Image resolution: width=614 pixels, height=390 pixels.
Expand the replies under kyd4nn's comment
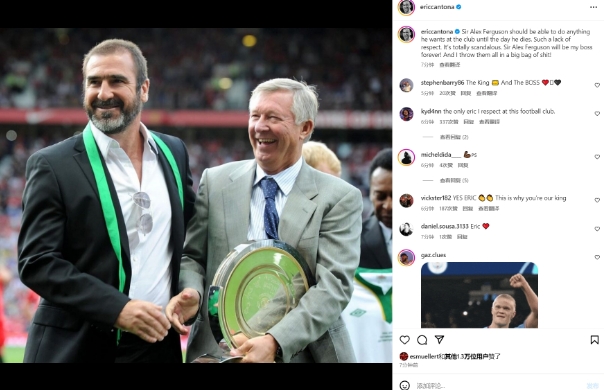click(454, 137)
